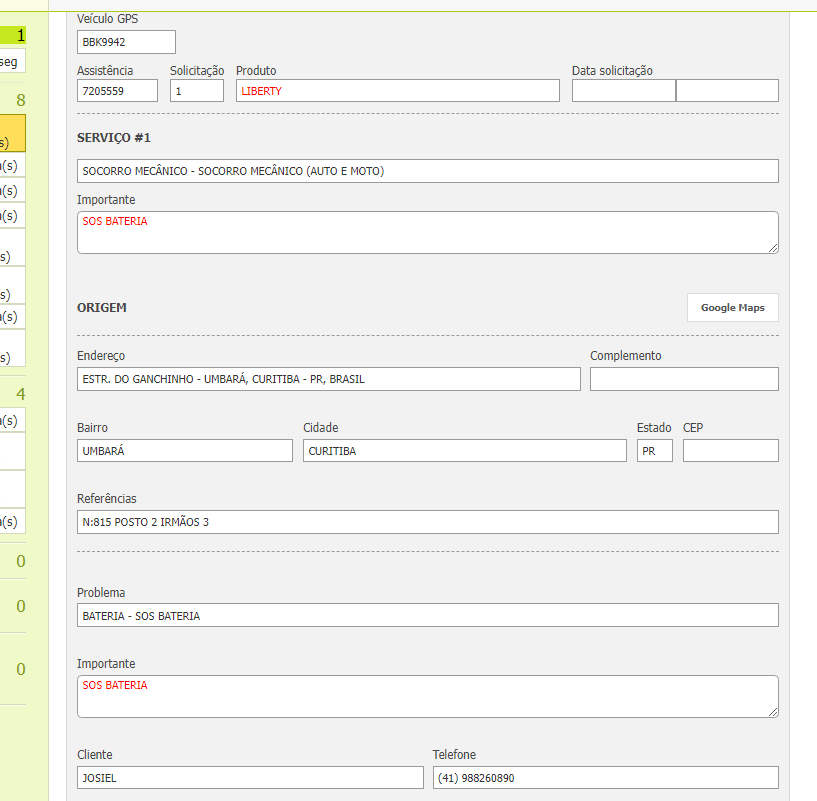Click the first Data solicitação box

[623, 91]
